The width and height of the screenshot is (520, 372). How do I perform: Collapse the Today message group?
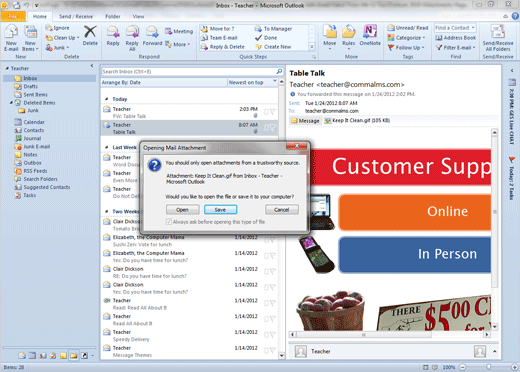[x=107, y=99]
